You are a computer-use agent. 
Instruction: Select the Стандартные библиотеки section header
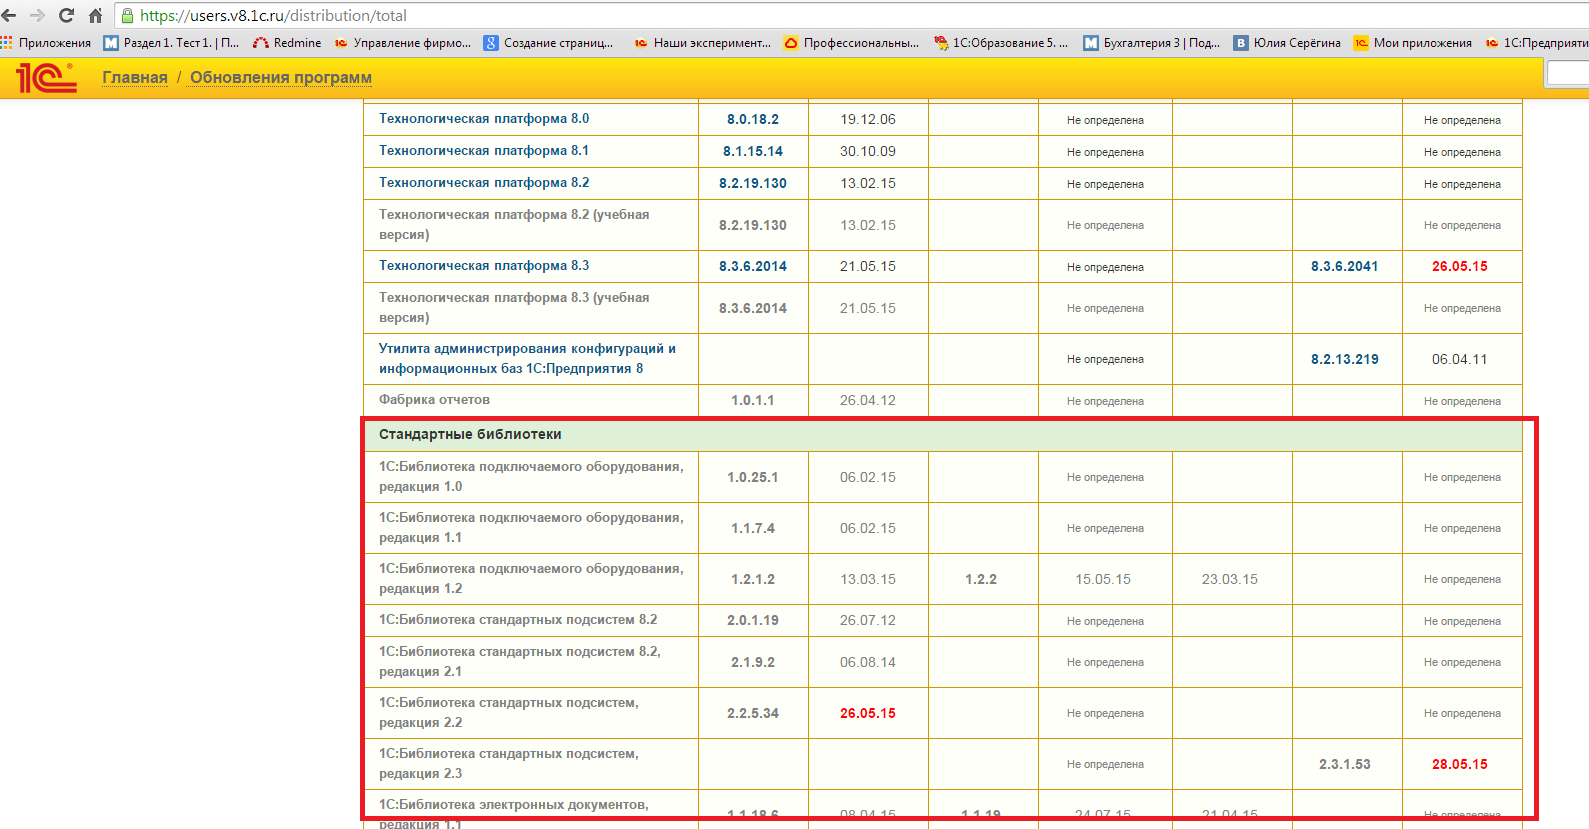coord(942,435)
